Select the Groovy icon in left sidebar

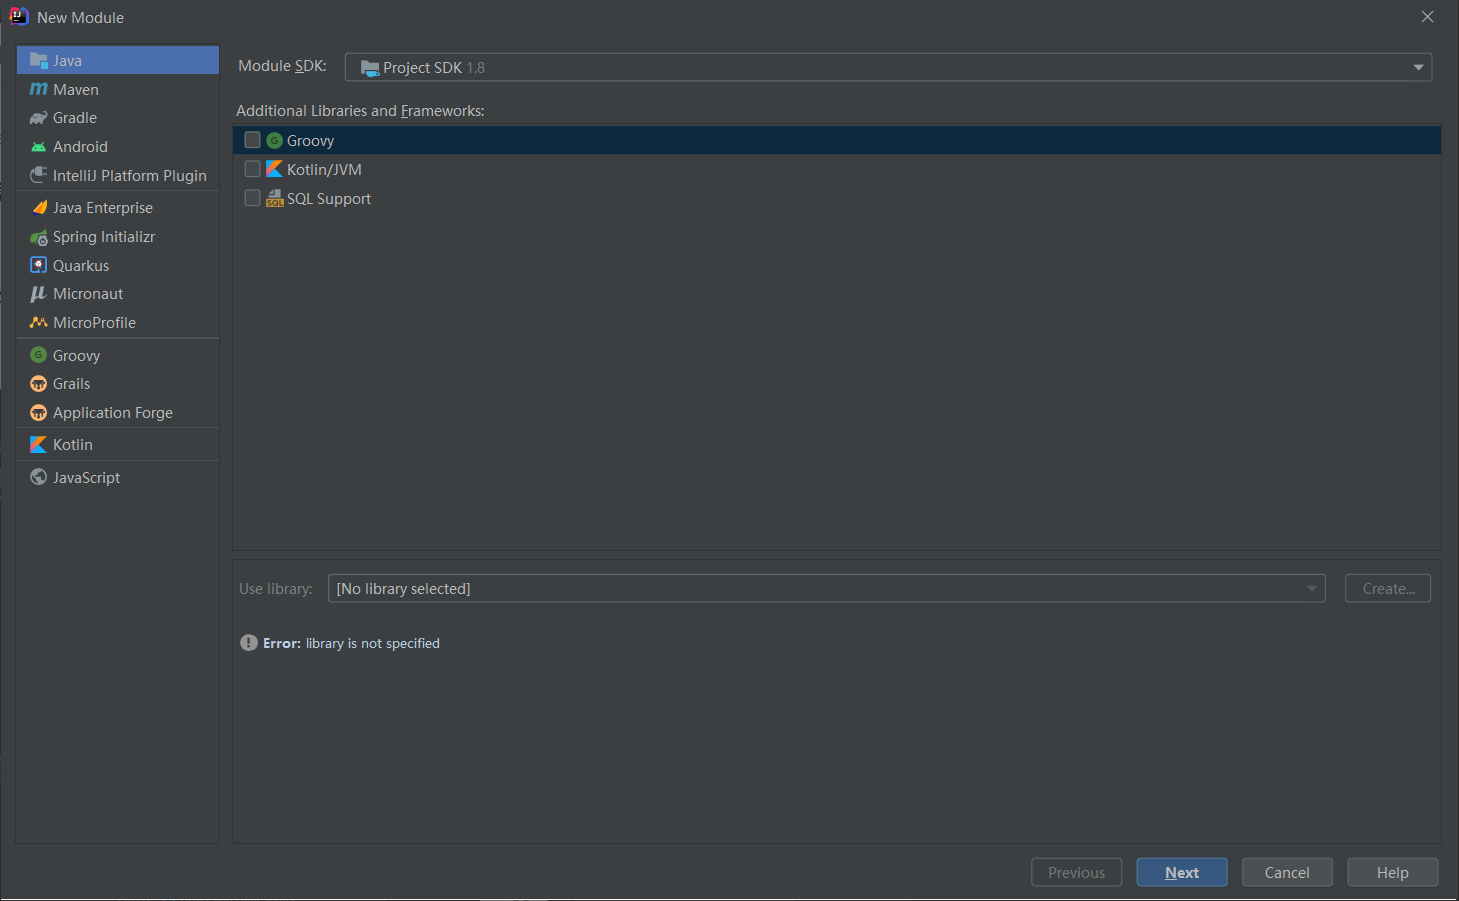[39, 355]
